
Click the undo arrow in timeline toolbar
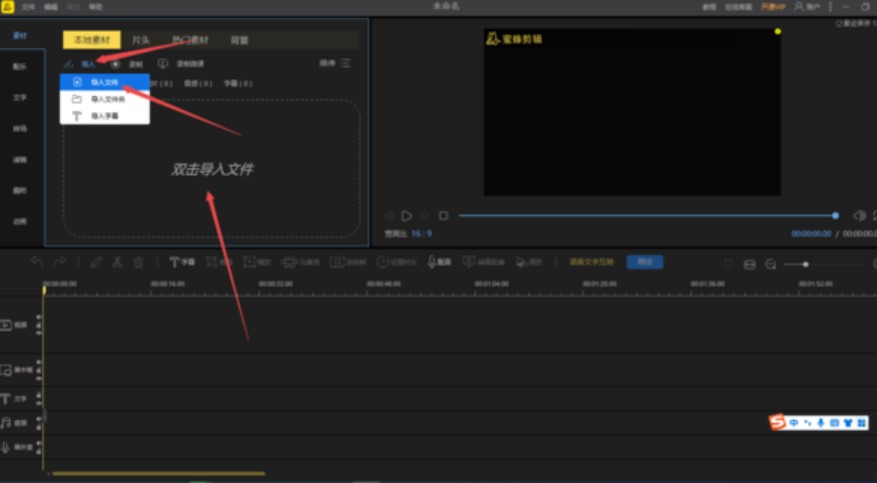tap(37, 262)
